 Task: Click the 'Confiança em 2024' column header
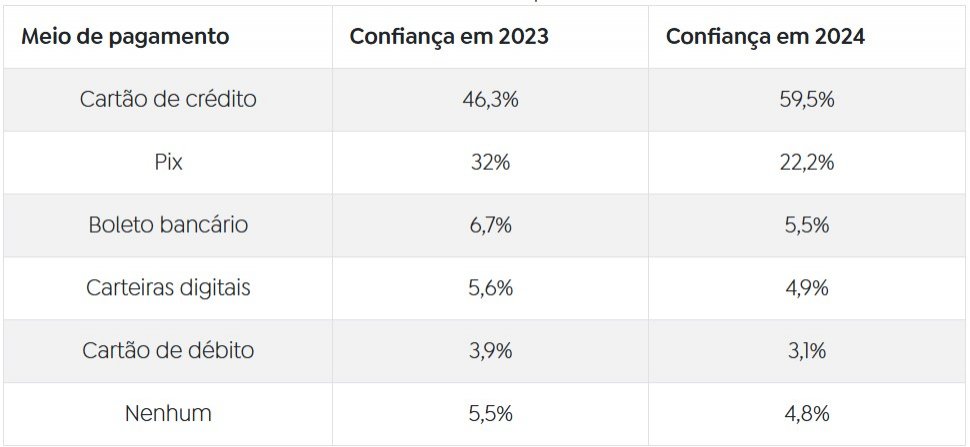coord(765,37)
